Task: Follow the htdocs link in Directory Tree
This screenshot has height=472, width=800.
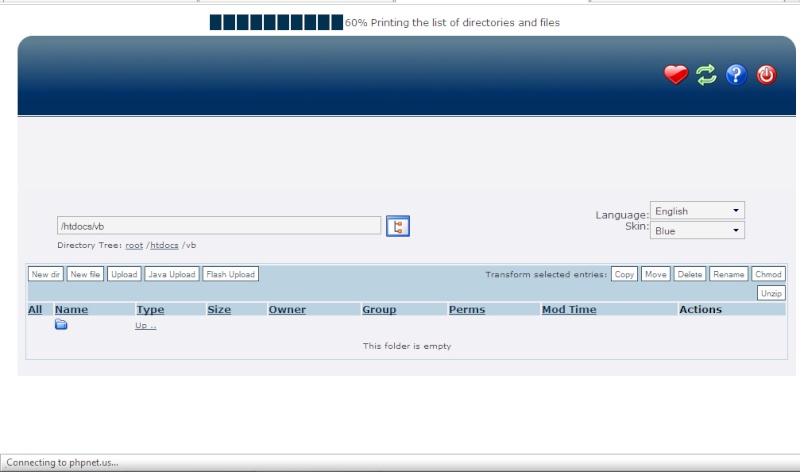Action: click(x=165, y=245)
